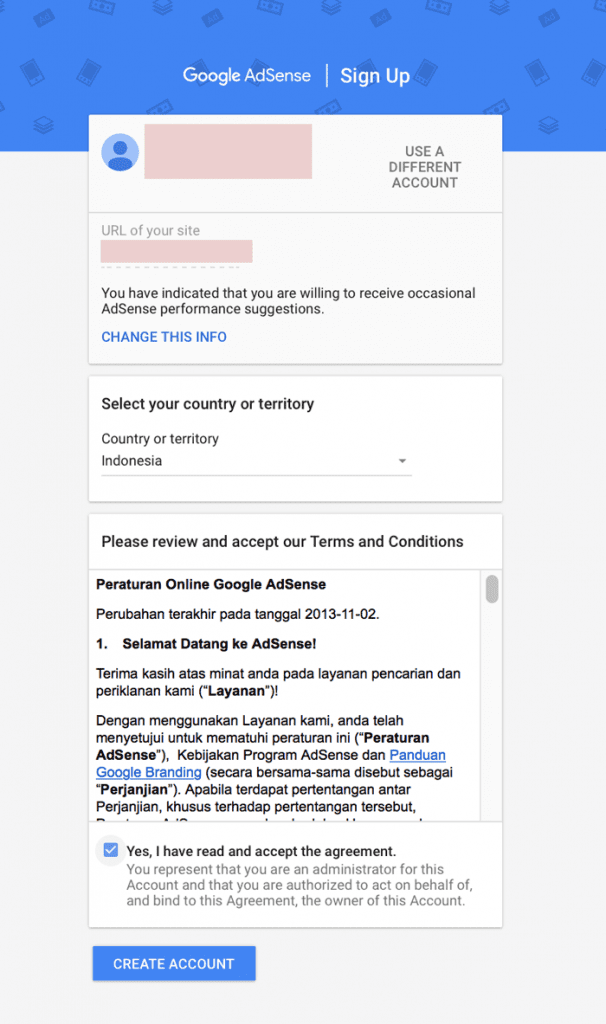Click the Sign Up header text
Viewport: 606px width, 1024px height.
375,76
